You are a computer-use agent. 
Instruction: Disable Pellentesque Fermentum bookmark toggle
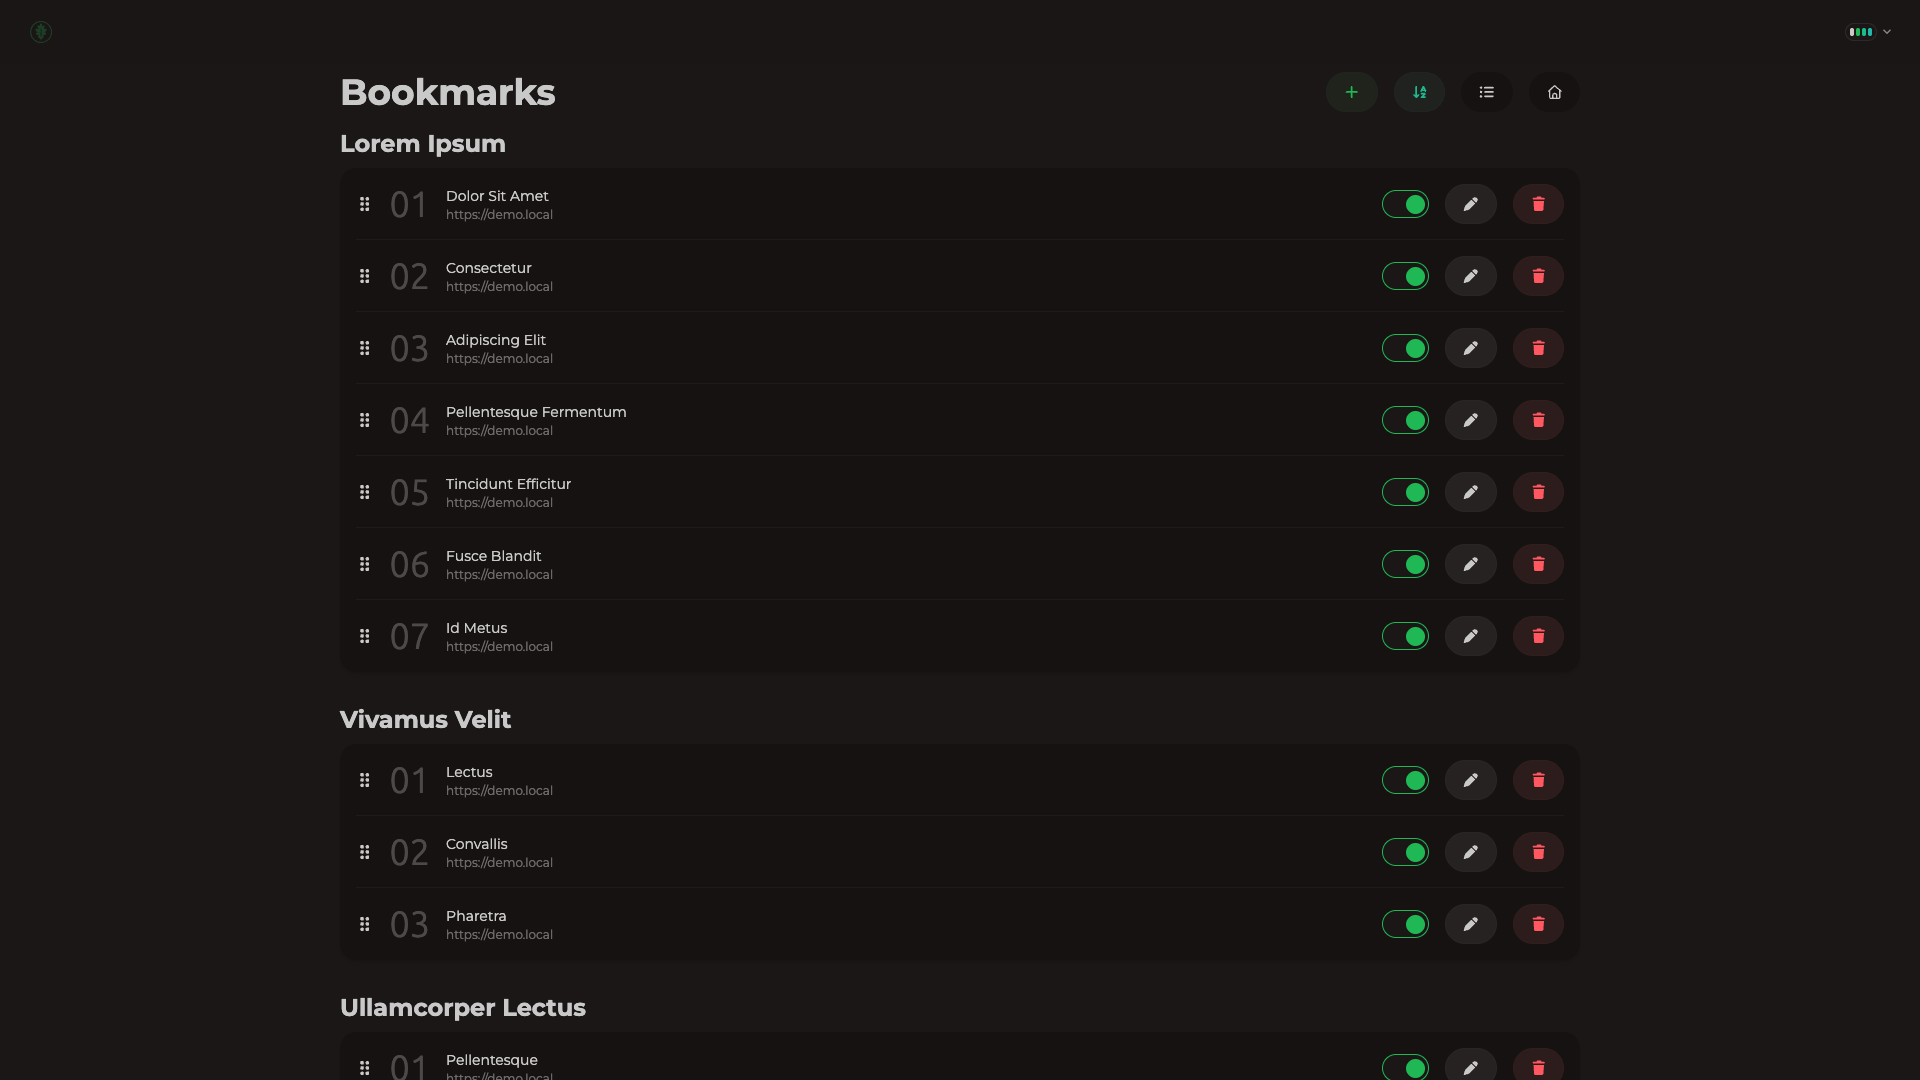click(x=1405, y=420)
